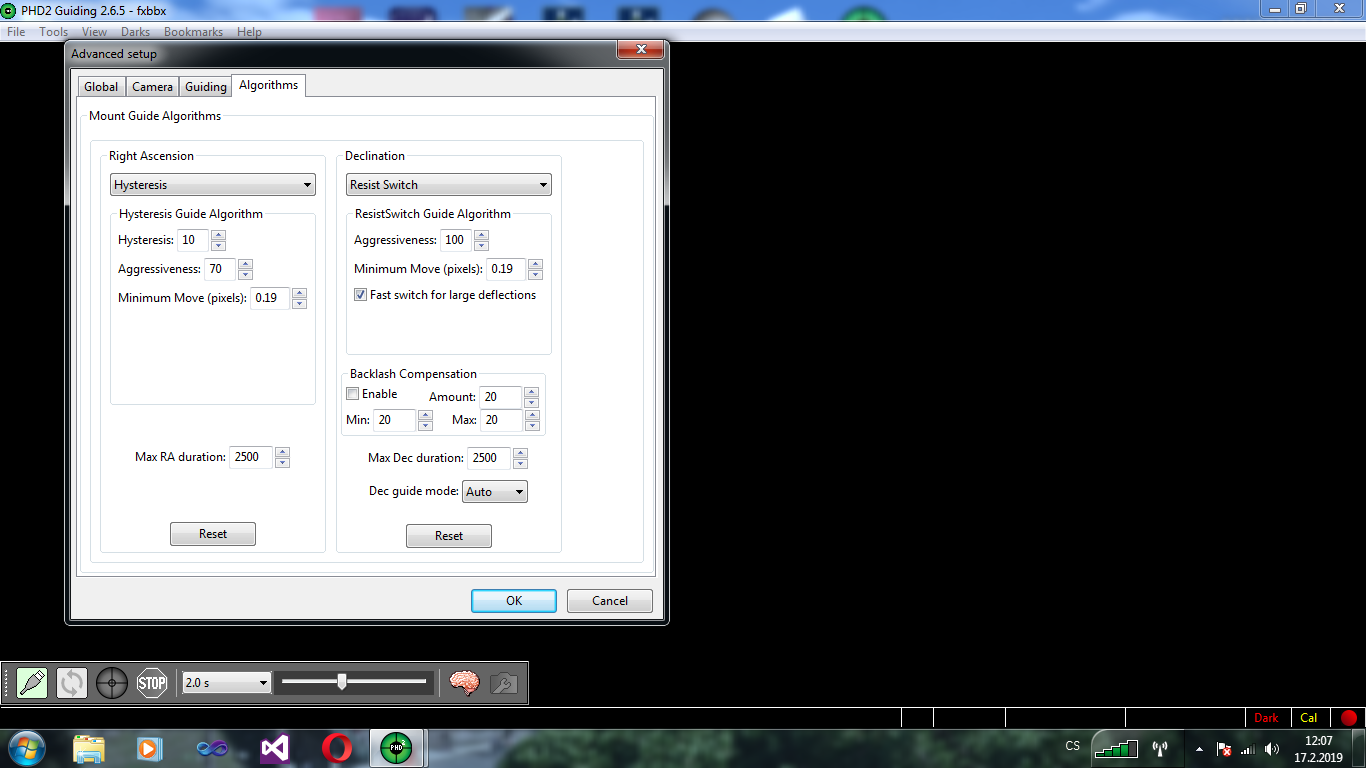Click OK to confirm the advanced setup
The width and height of the screenshot is (1366, 768).
pos(514,601)
